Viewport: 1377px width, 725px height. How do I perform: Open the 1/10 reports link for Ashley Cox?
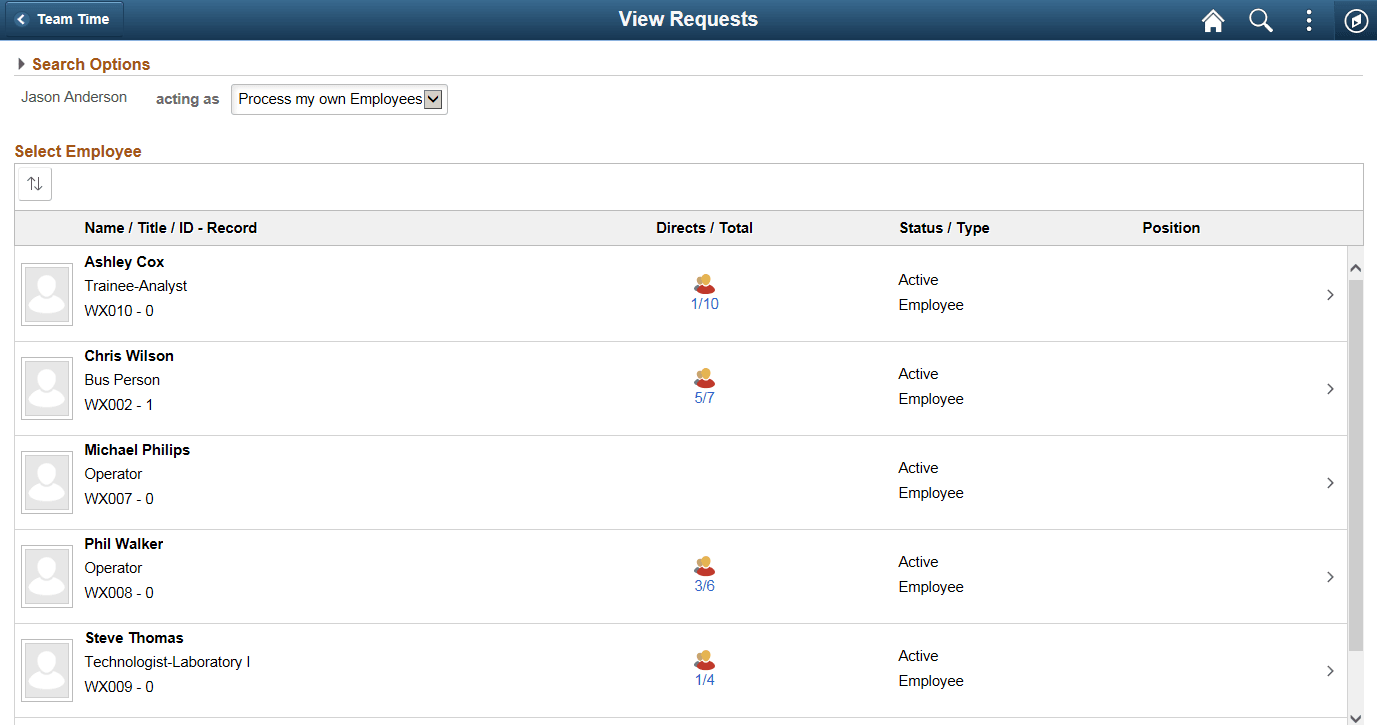click(x=705, y=303)
